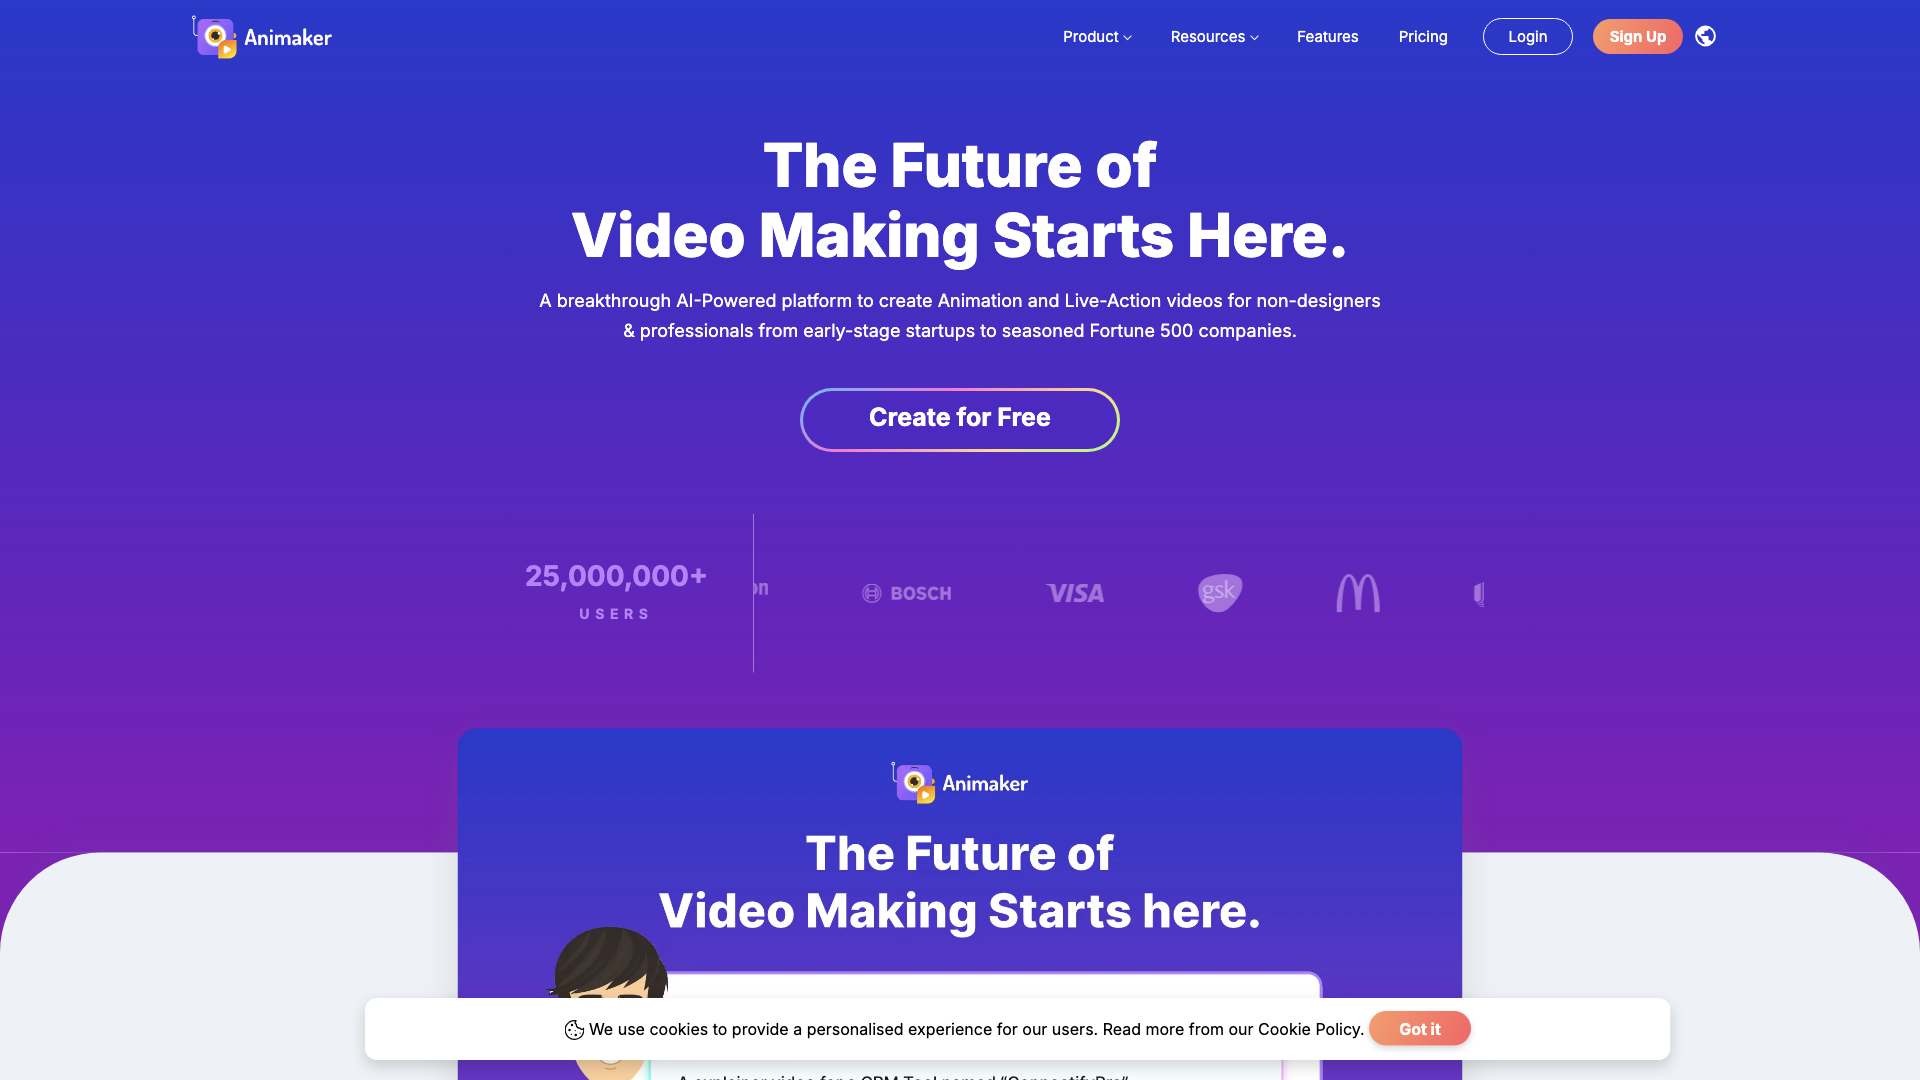Screen dimensions: 1920x1080
Task: Dismiss cookie notice with Got it
Action: coord(1419,1029)
